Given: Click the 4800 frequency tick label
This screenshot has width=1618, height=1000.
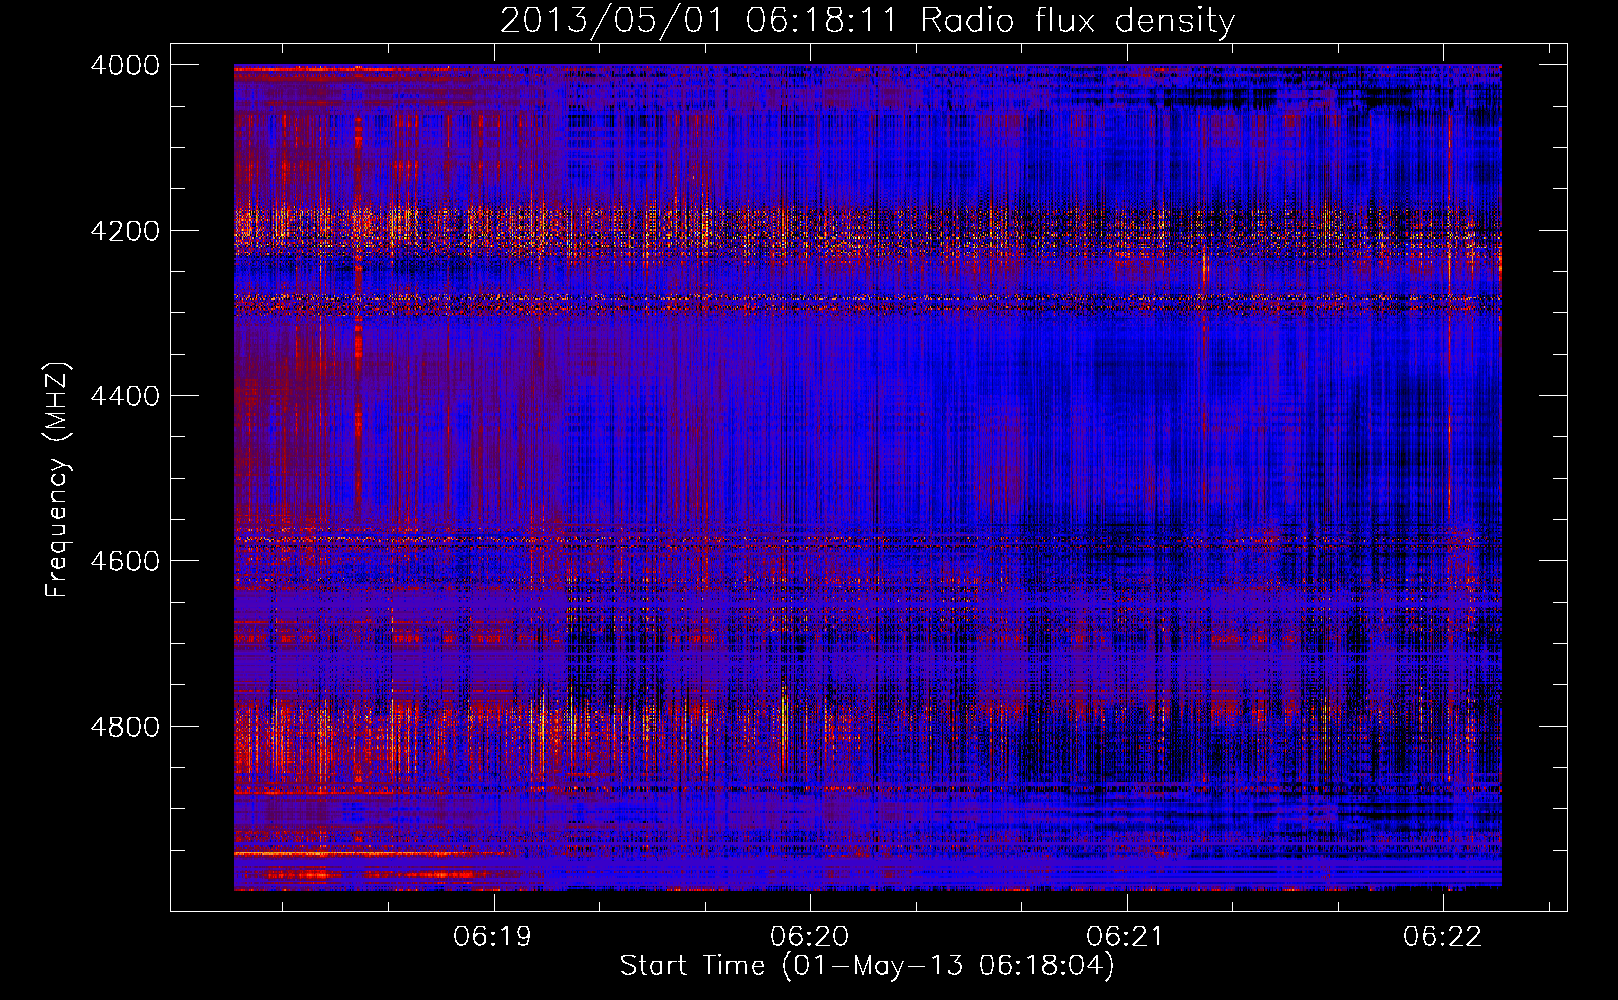Looking at the screenshot, I should point(125,727).
